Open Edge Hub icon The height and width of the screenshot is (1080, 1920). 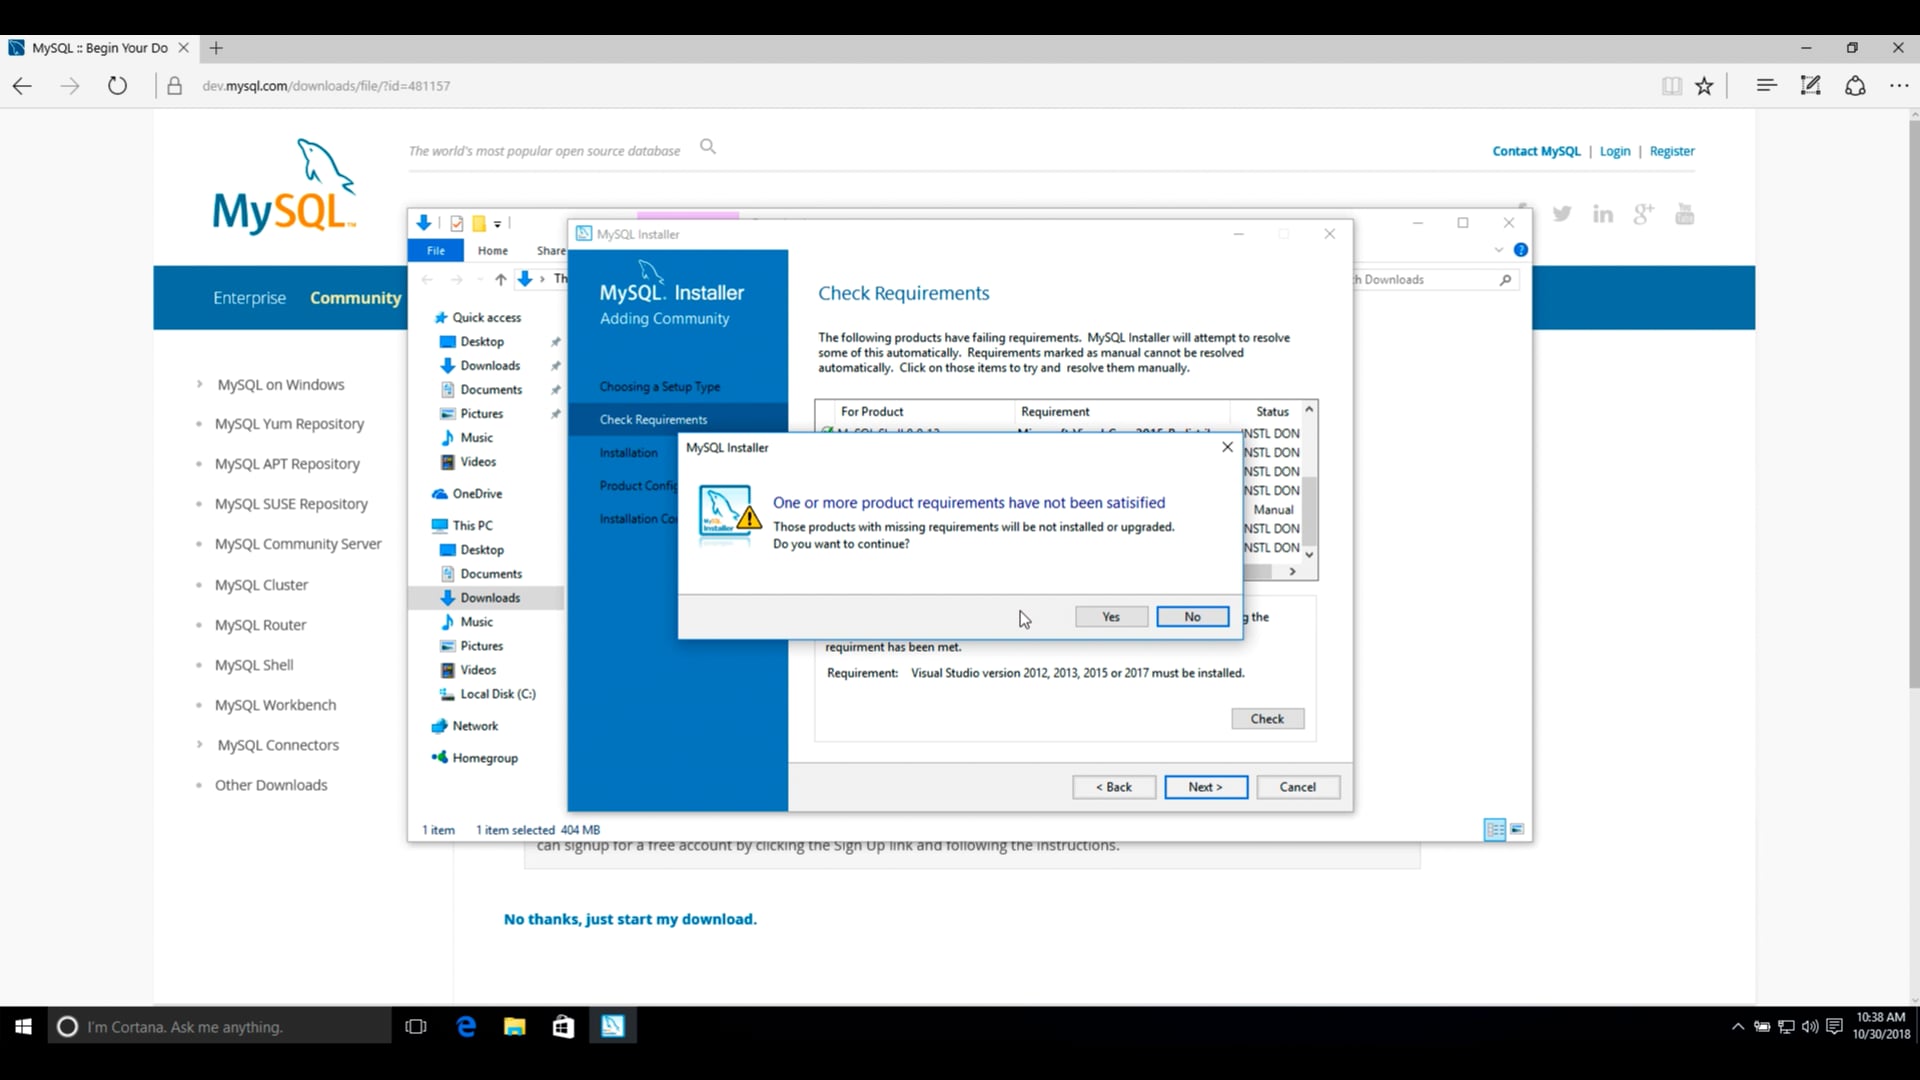tap(1766, 86)
